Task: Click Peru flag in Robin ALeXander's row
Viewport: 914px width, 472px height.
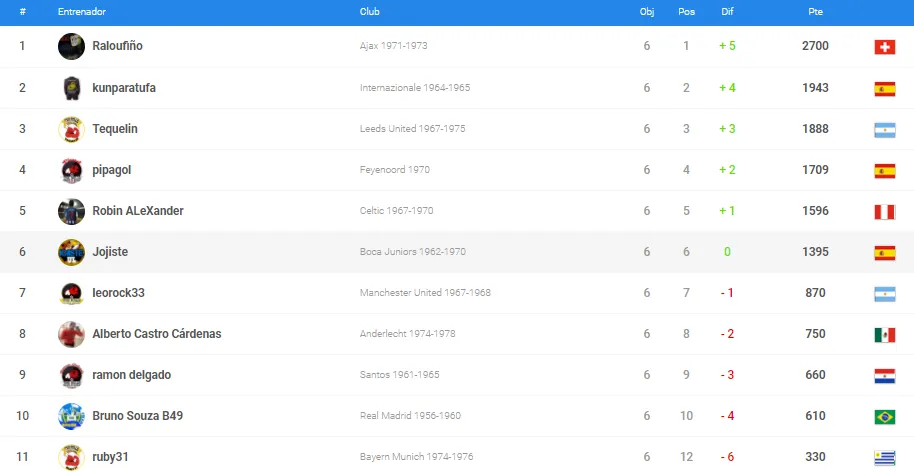Action: [884, 212]
